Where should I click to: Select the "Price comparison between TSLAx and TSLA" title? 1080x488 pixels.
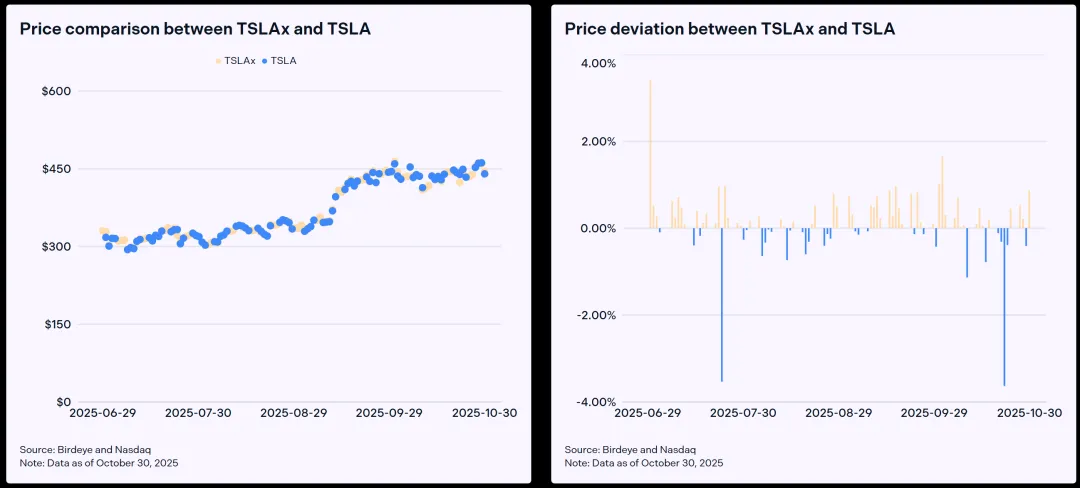pyautogui.click(x=195, y=29)
